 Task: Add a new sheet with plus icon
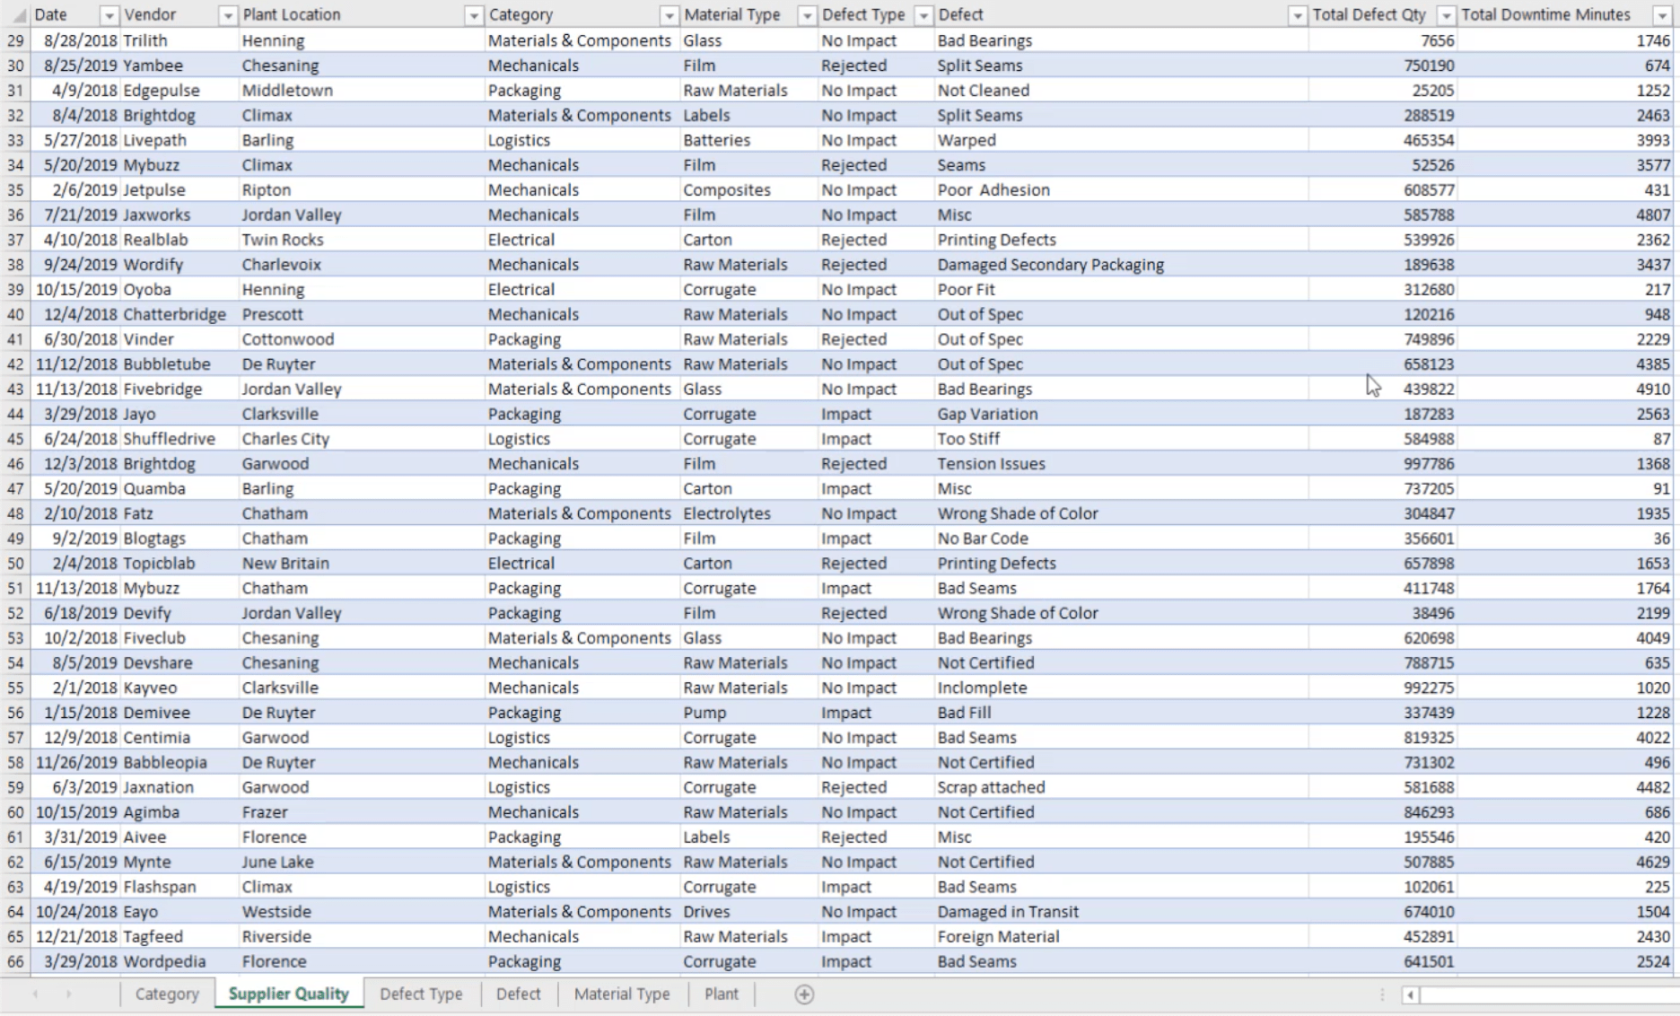click(x=804, y=994)
